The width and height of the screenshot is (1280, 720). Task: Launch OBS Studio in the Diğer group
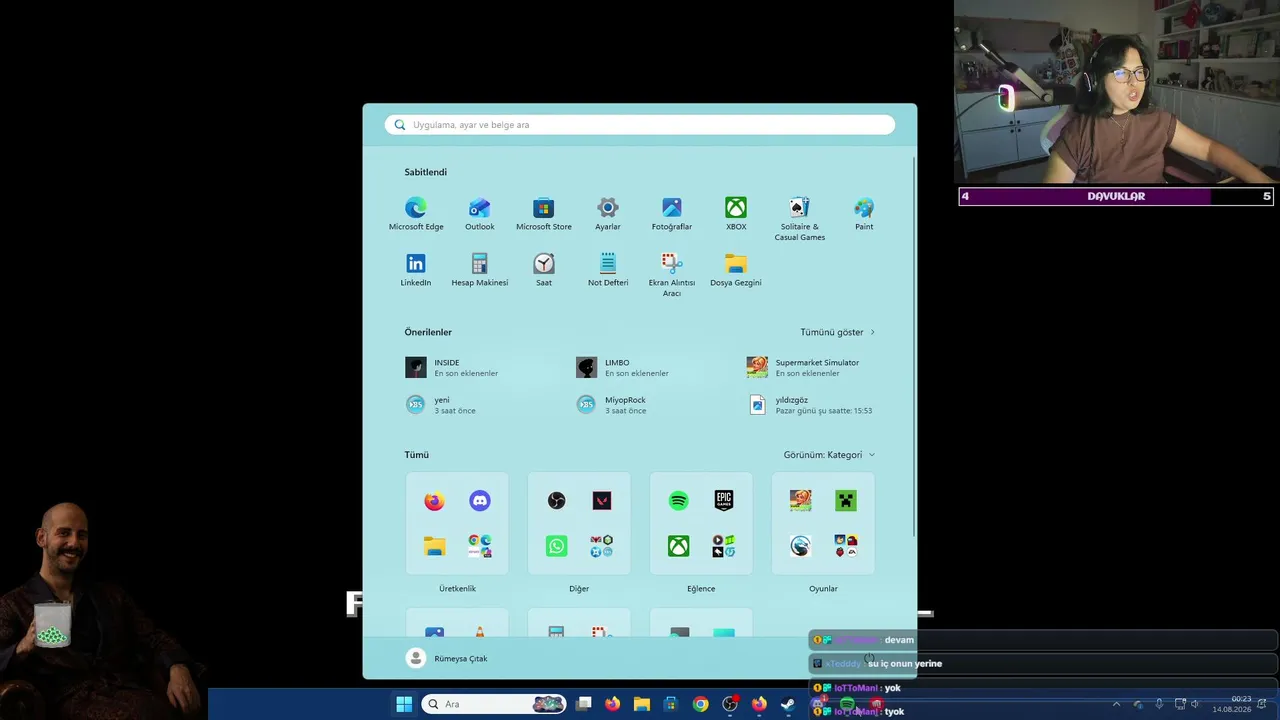557,501
